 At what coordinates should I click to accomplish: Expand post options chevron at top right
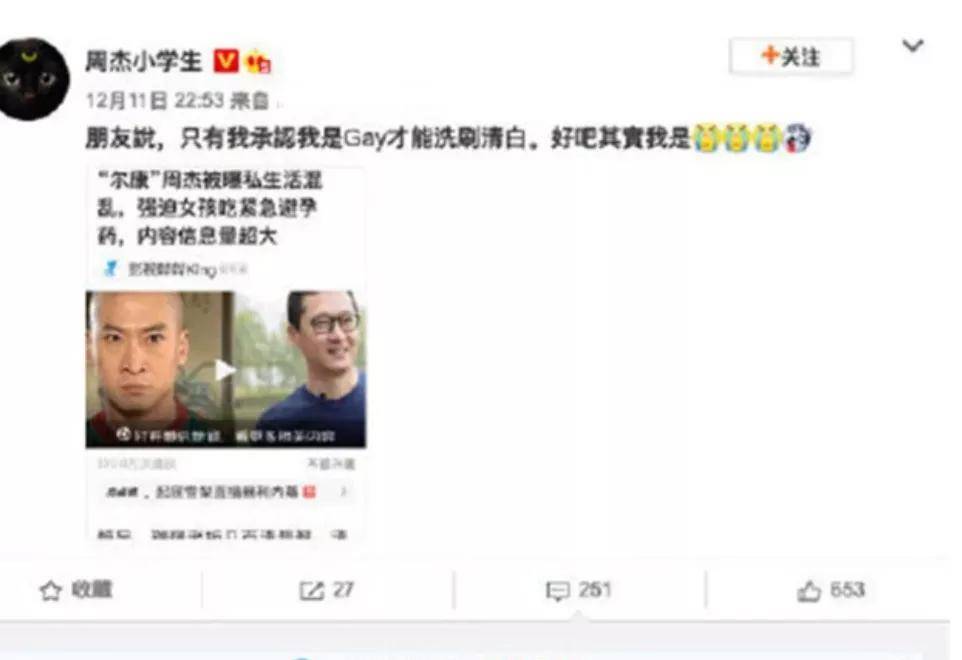[913, 45]
